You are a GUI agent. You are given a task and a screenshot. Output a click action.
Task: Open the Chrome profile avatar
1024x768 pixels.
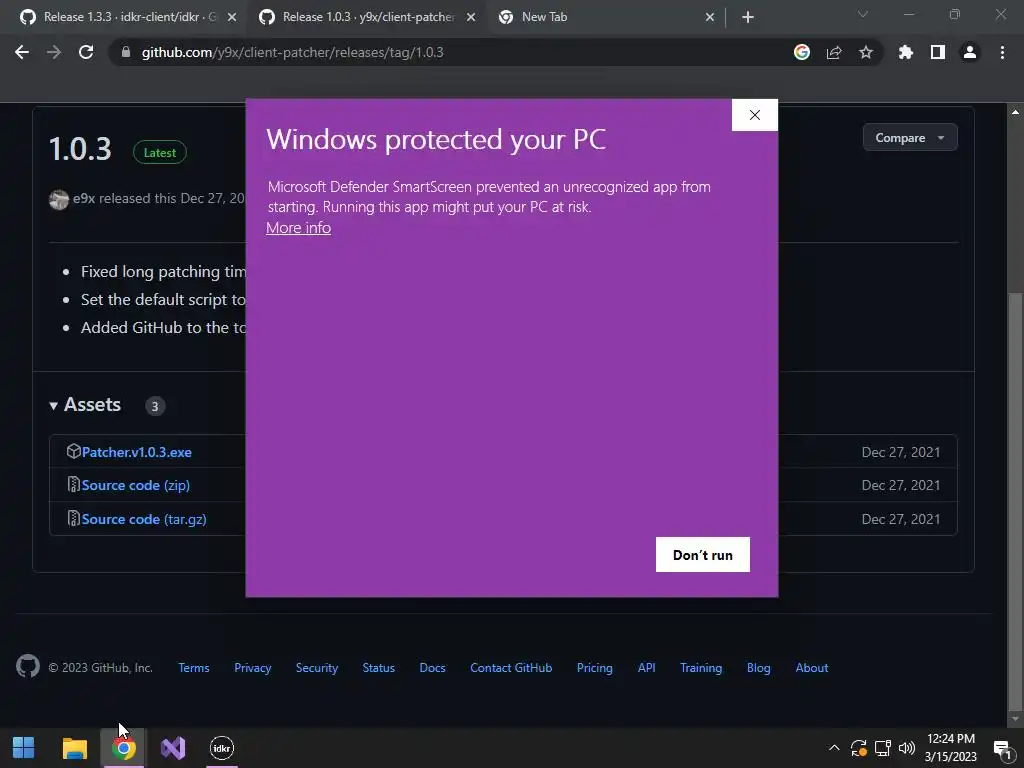pyautogui.click(x=970, y=52)
